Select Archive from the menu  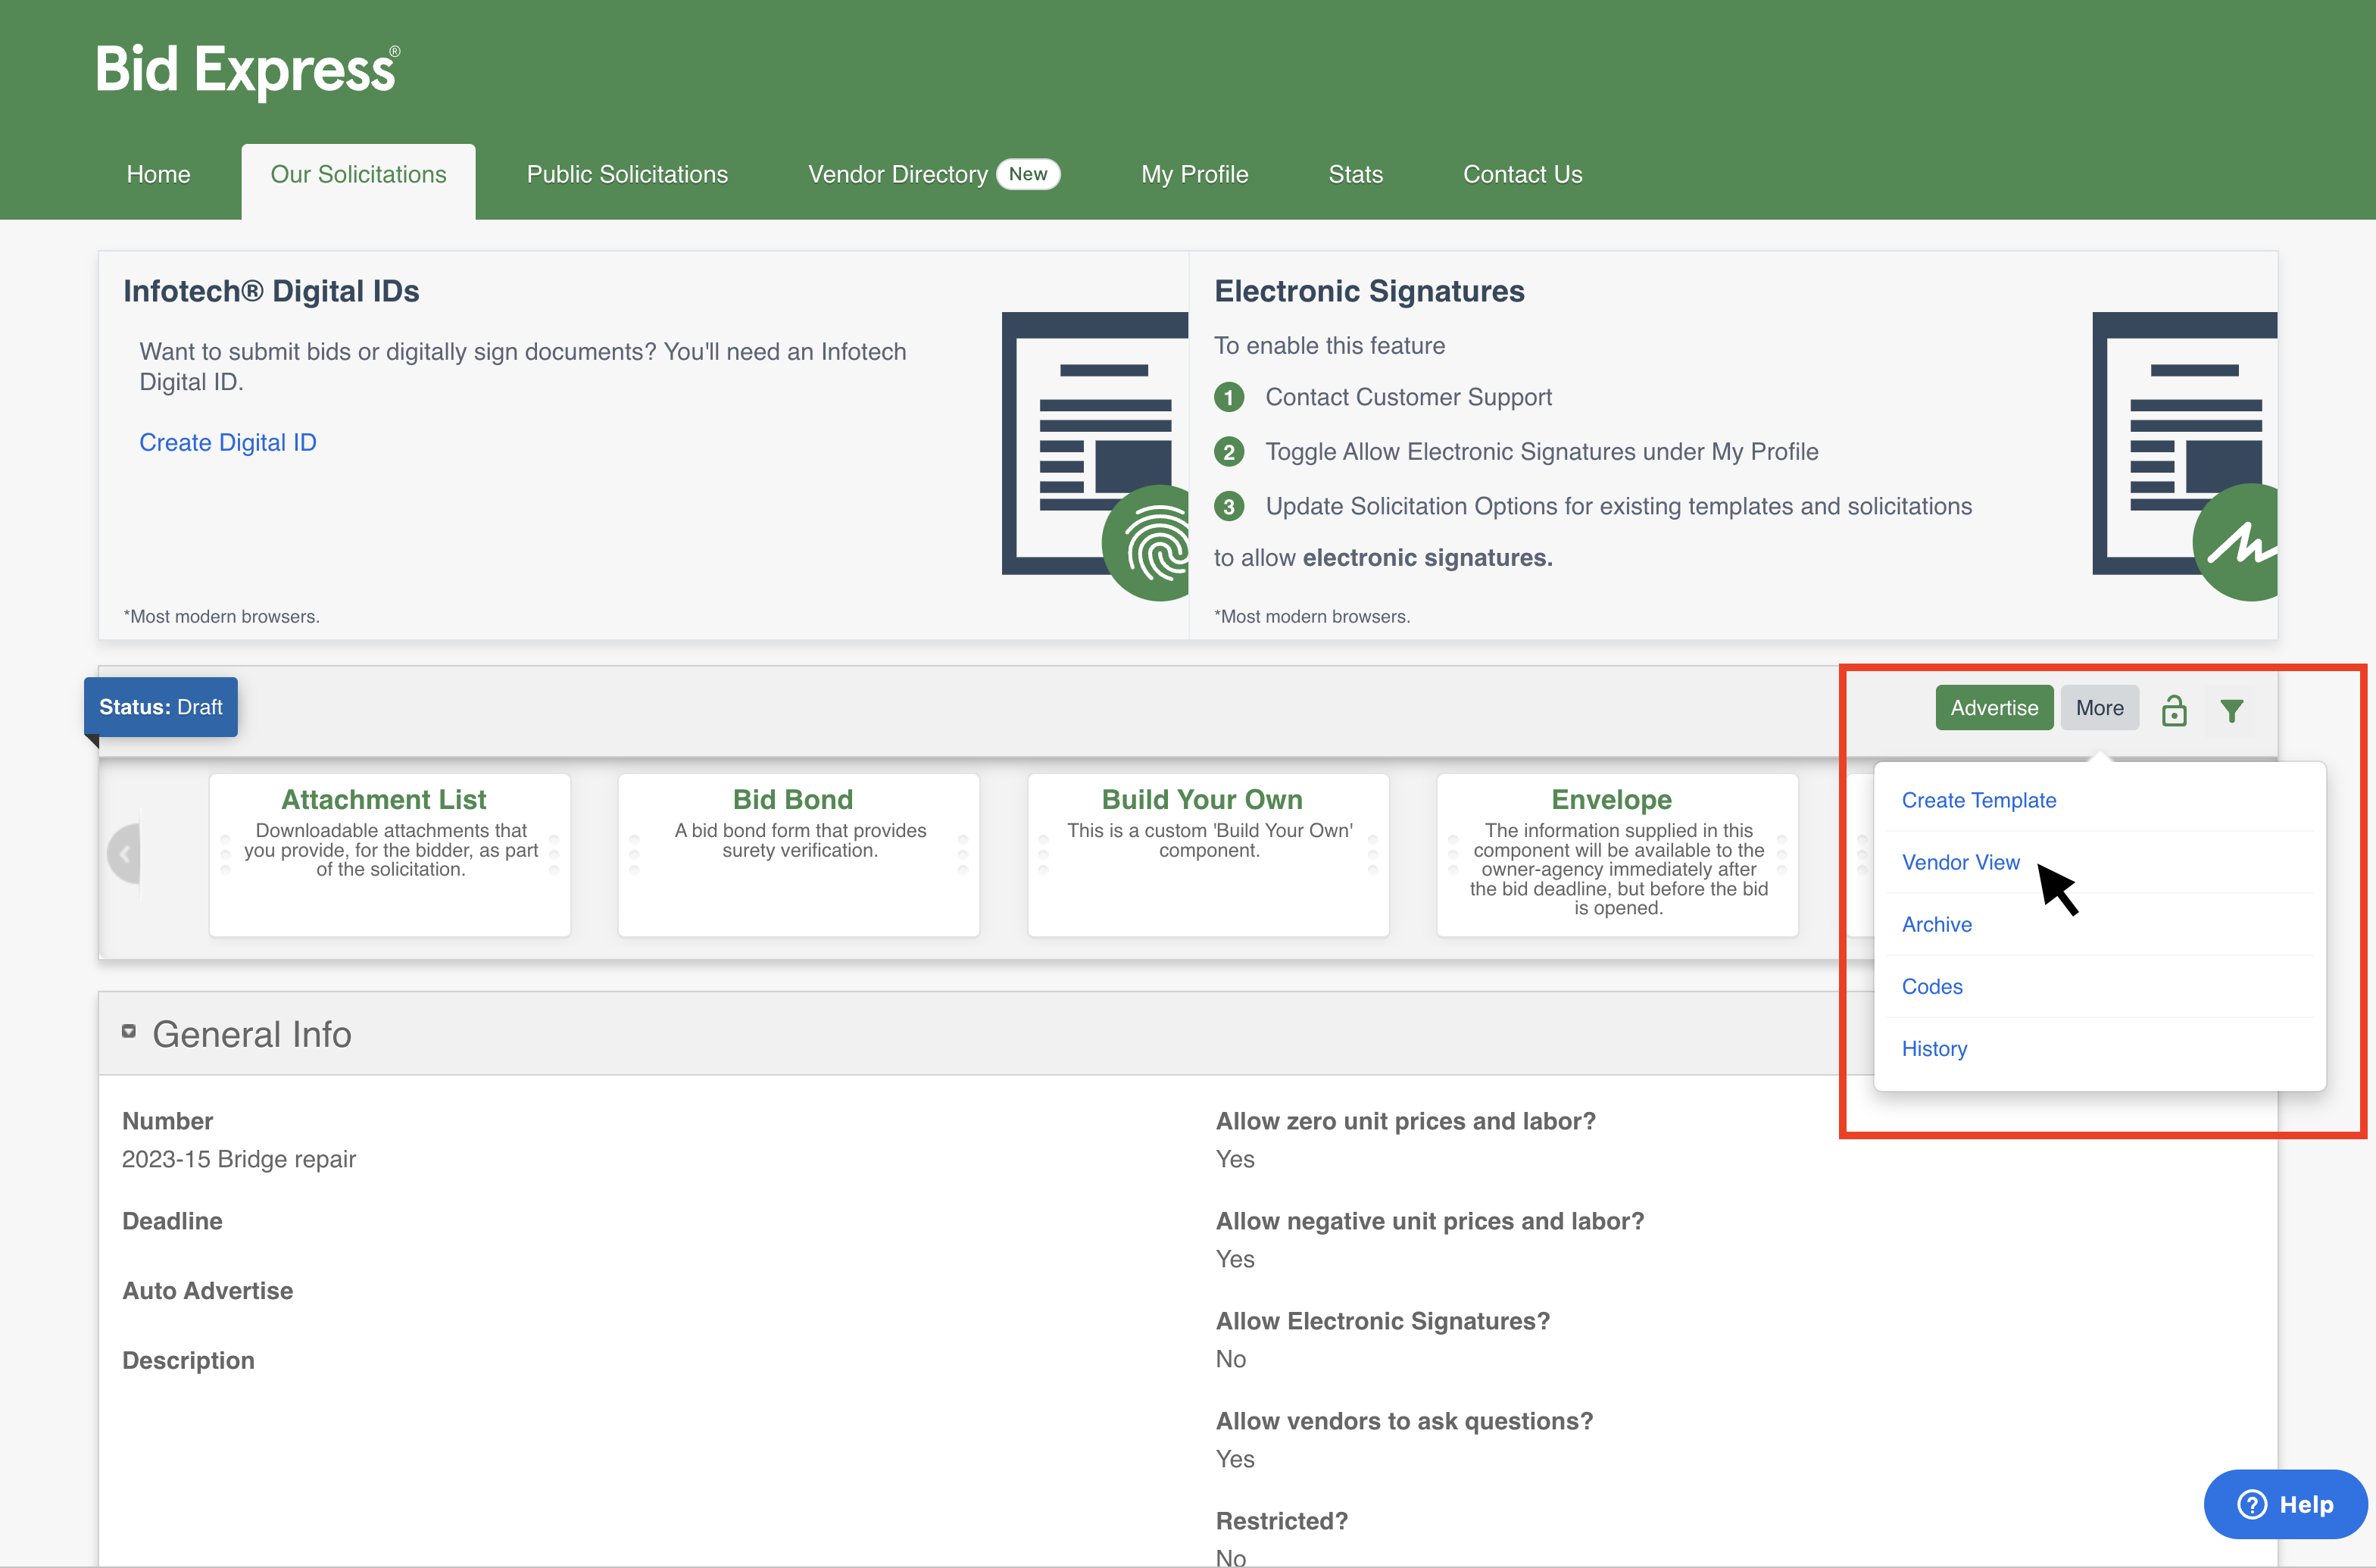(1936, 924)
